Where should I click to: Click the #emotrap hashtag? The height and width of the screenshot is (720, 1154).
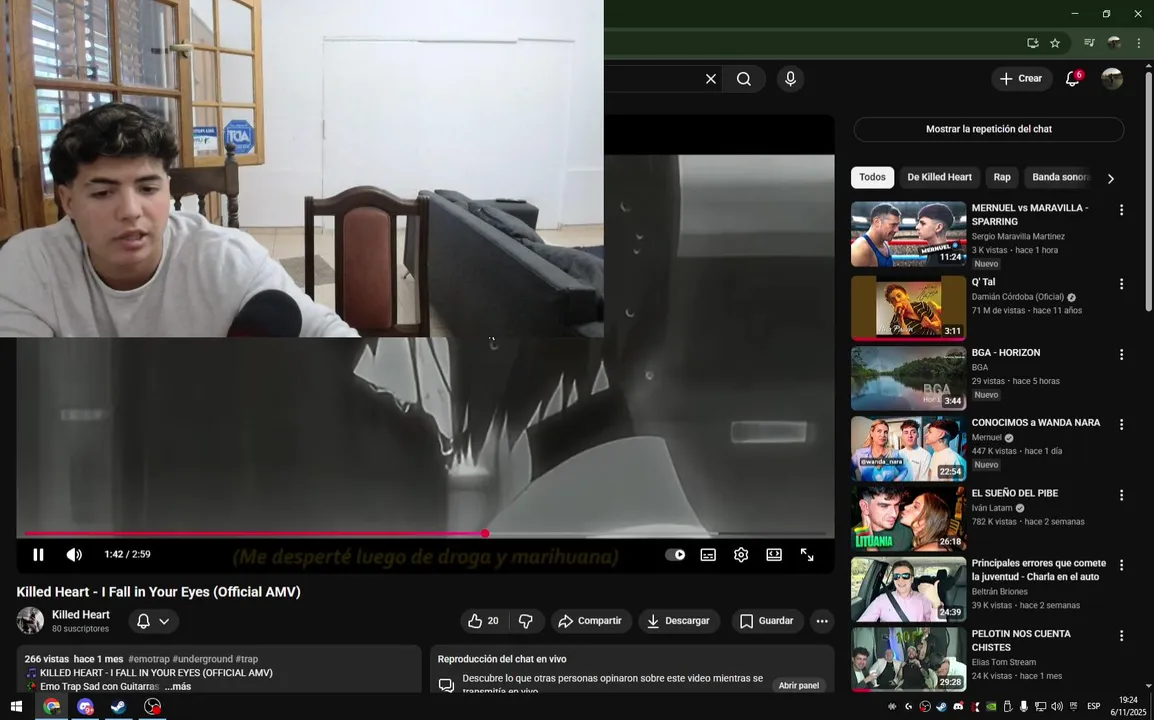149,659
